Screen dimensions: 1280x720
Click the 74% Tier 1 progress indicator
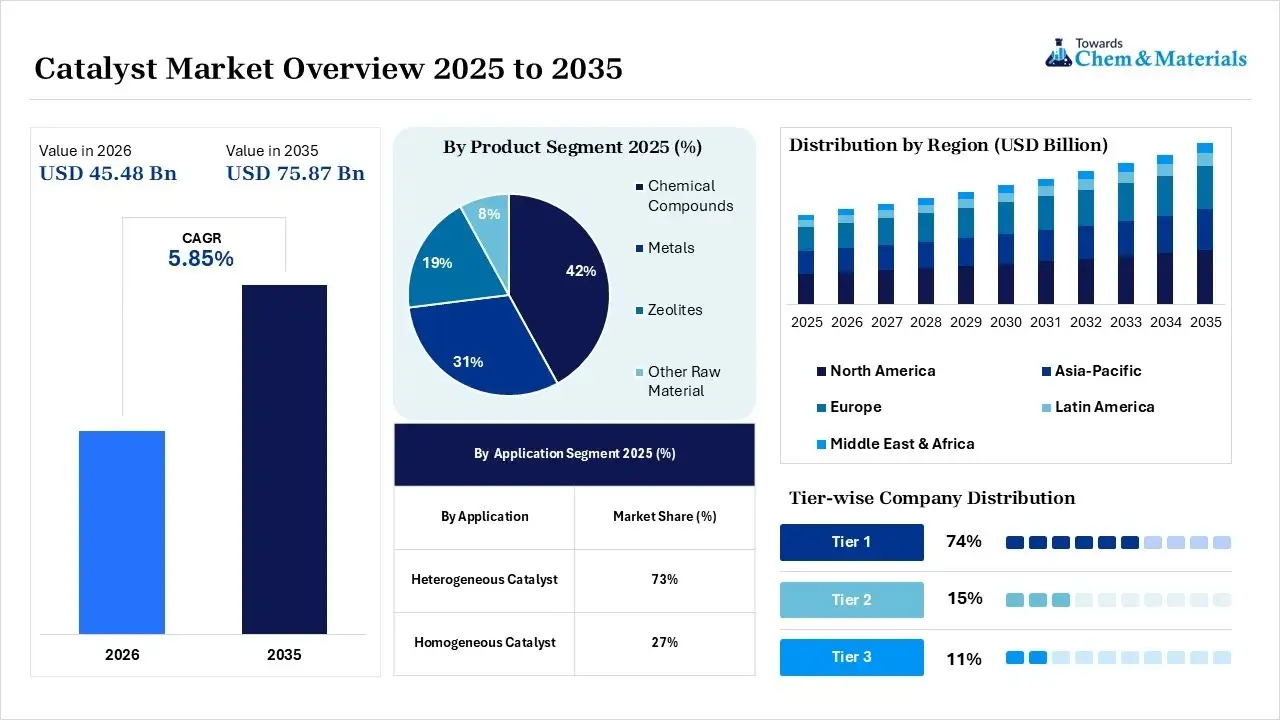[x=1118, y=542]
